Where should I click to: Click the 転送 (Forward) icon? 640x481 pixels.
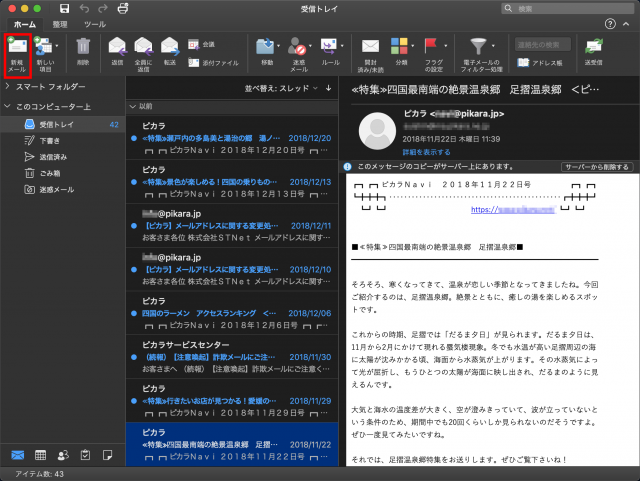click(169, 47)
